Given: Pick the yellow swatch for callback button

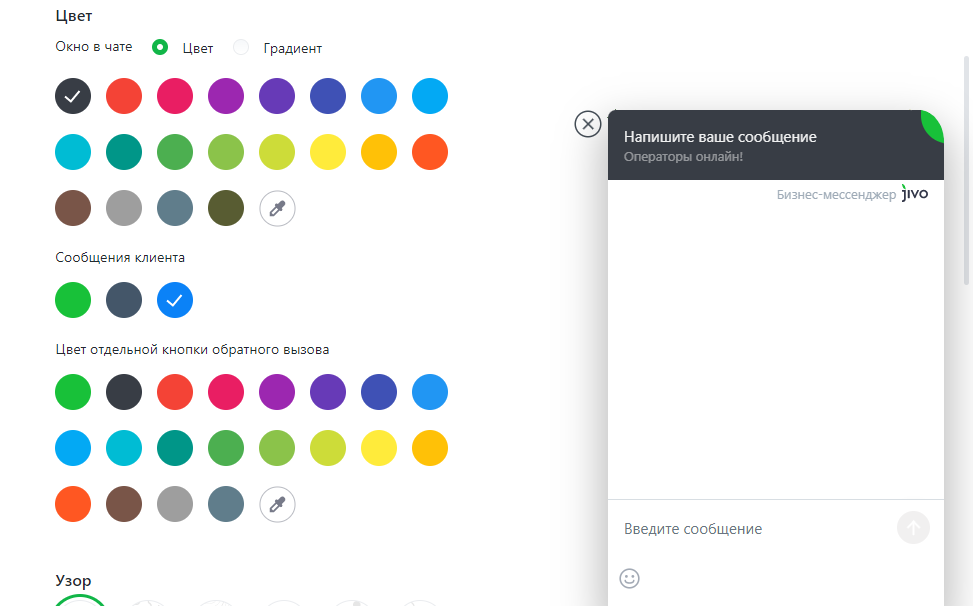Looking at the screenshot, I should tap(379, 448).
